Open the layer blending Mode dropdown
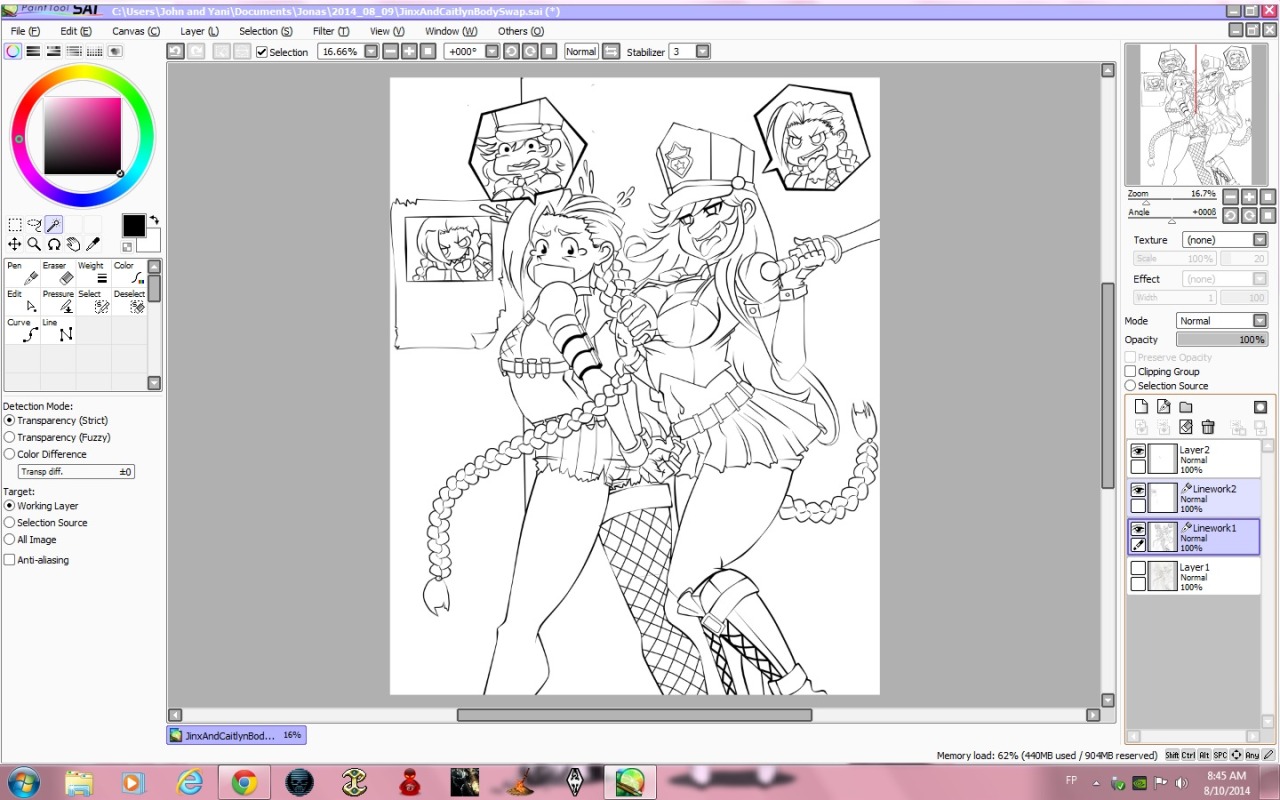 [x=1260, y=321]
